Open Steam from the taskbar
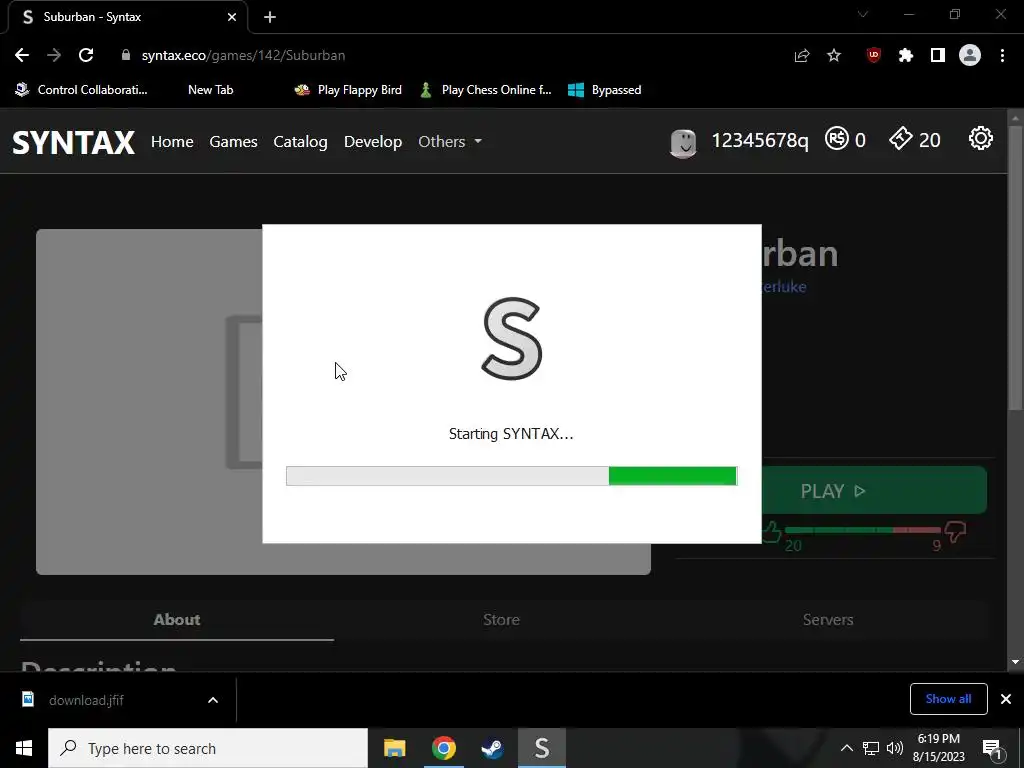This screenshot has width=1024, height=768. coord(492,748)
